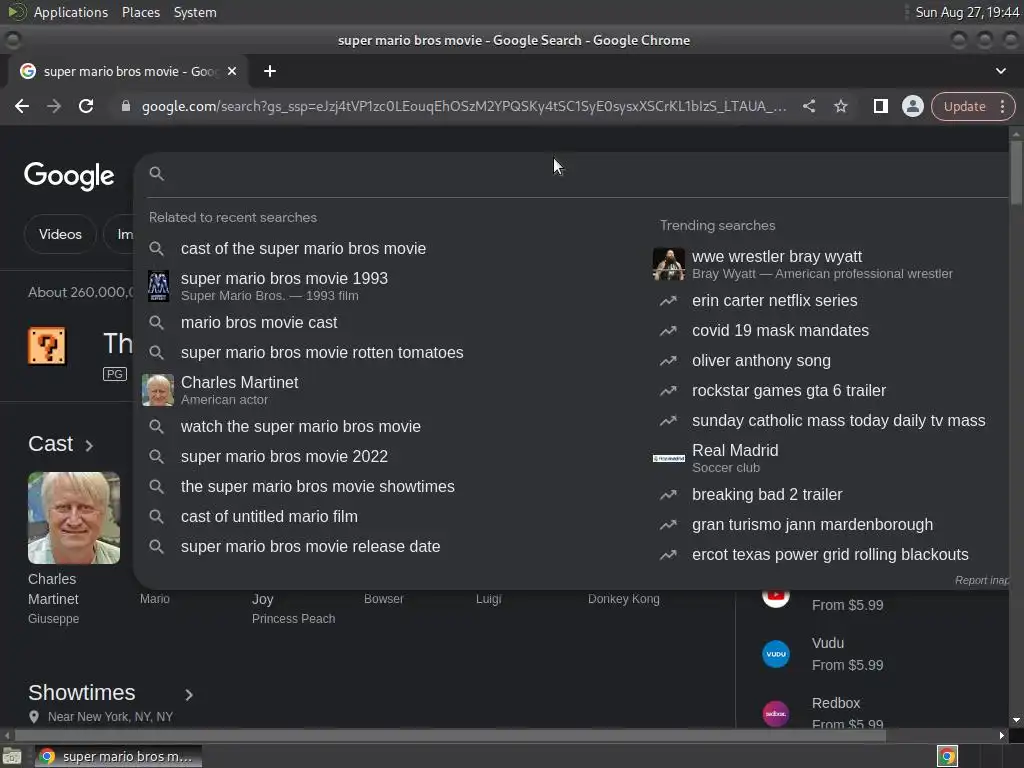Select trending search erin carter netflix series
The image size is (1024, 768).
(775, 300)
